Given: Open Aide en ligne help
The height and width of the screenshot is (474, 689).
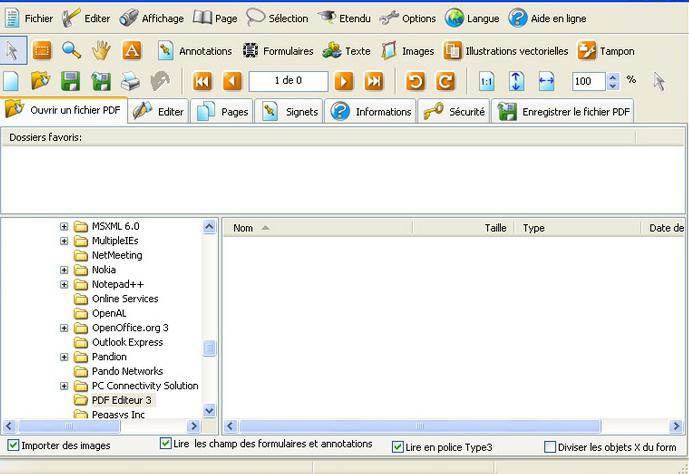Looking at the screenshot, I should click(547, 18).
